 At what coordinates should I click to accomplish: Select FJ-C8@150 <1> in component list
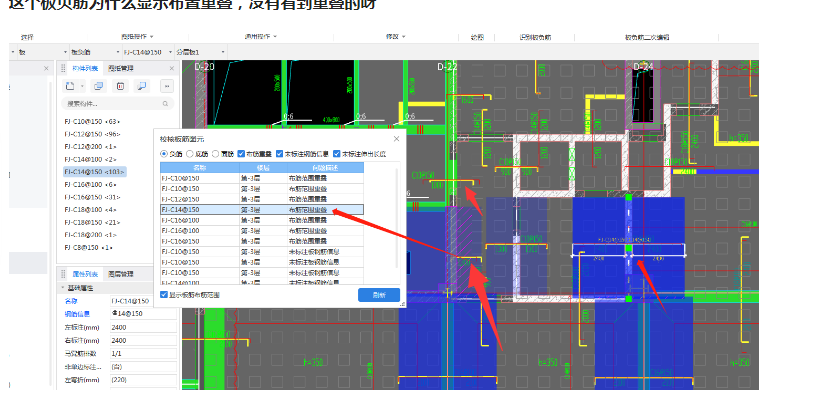[x=89, y=247]
